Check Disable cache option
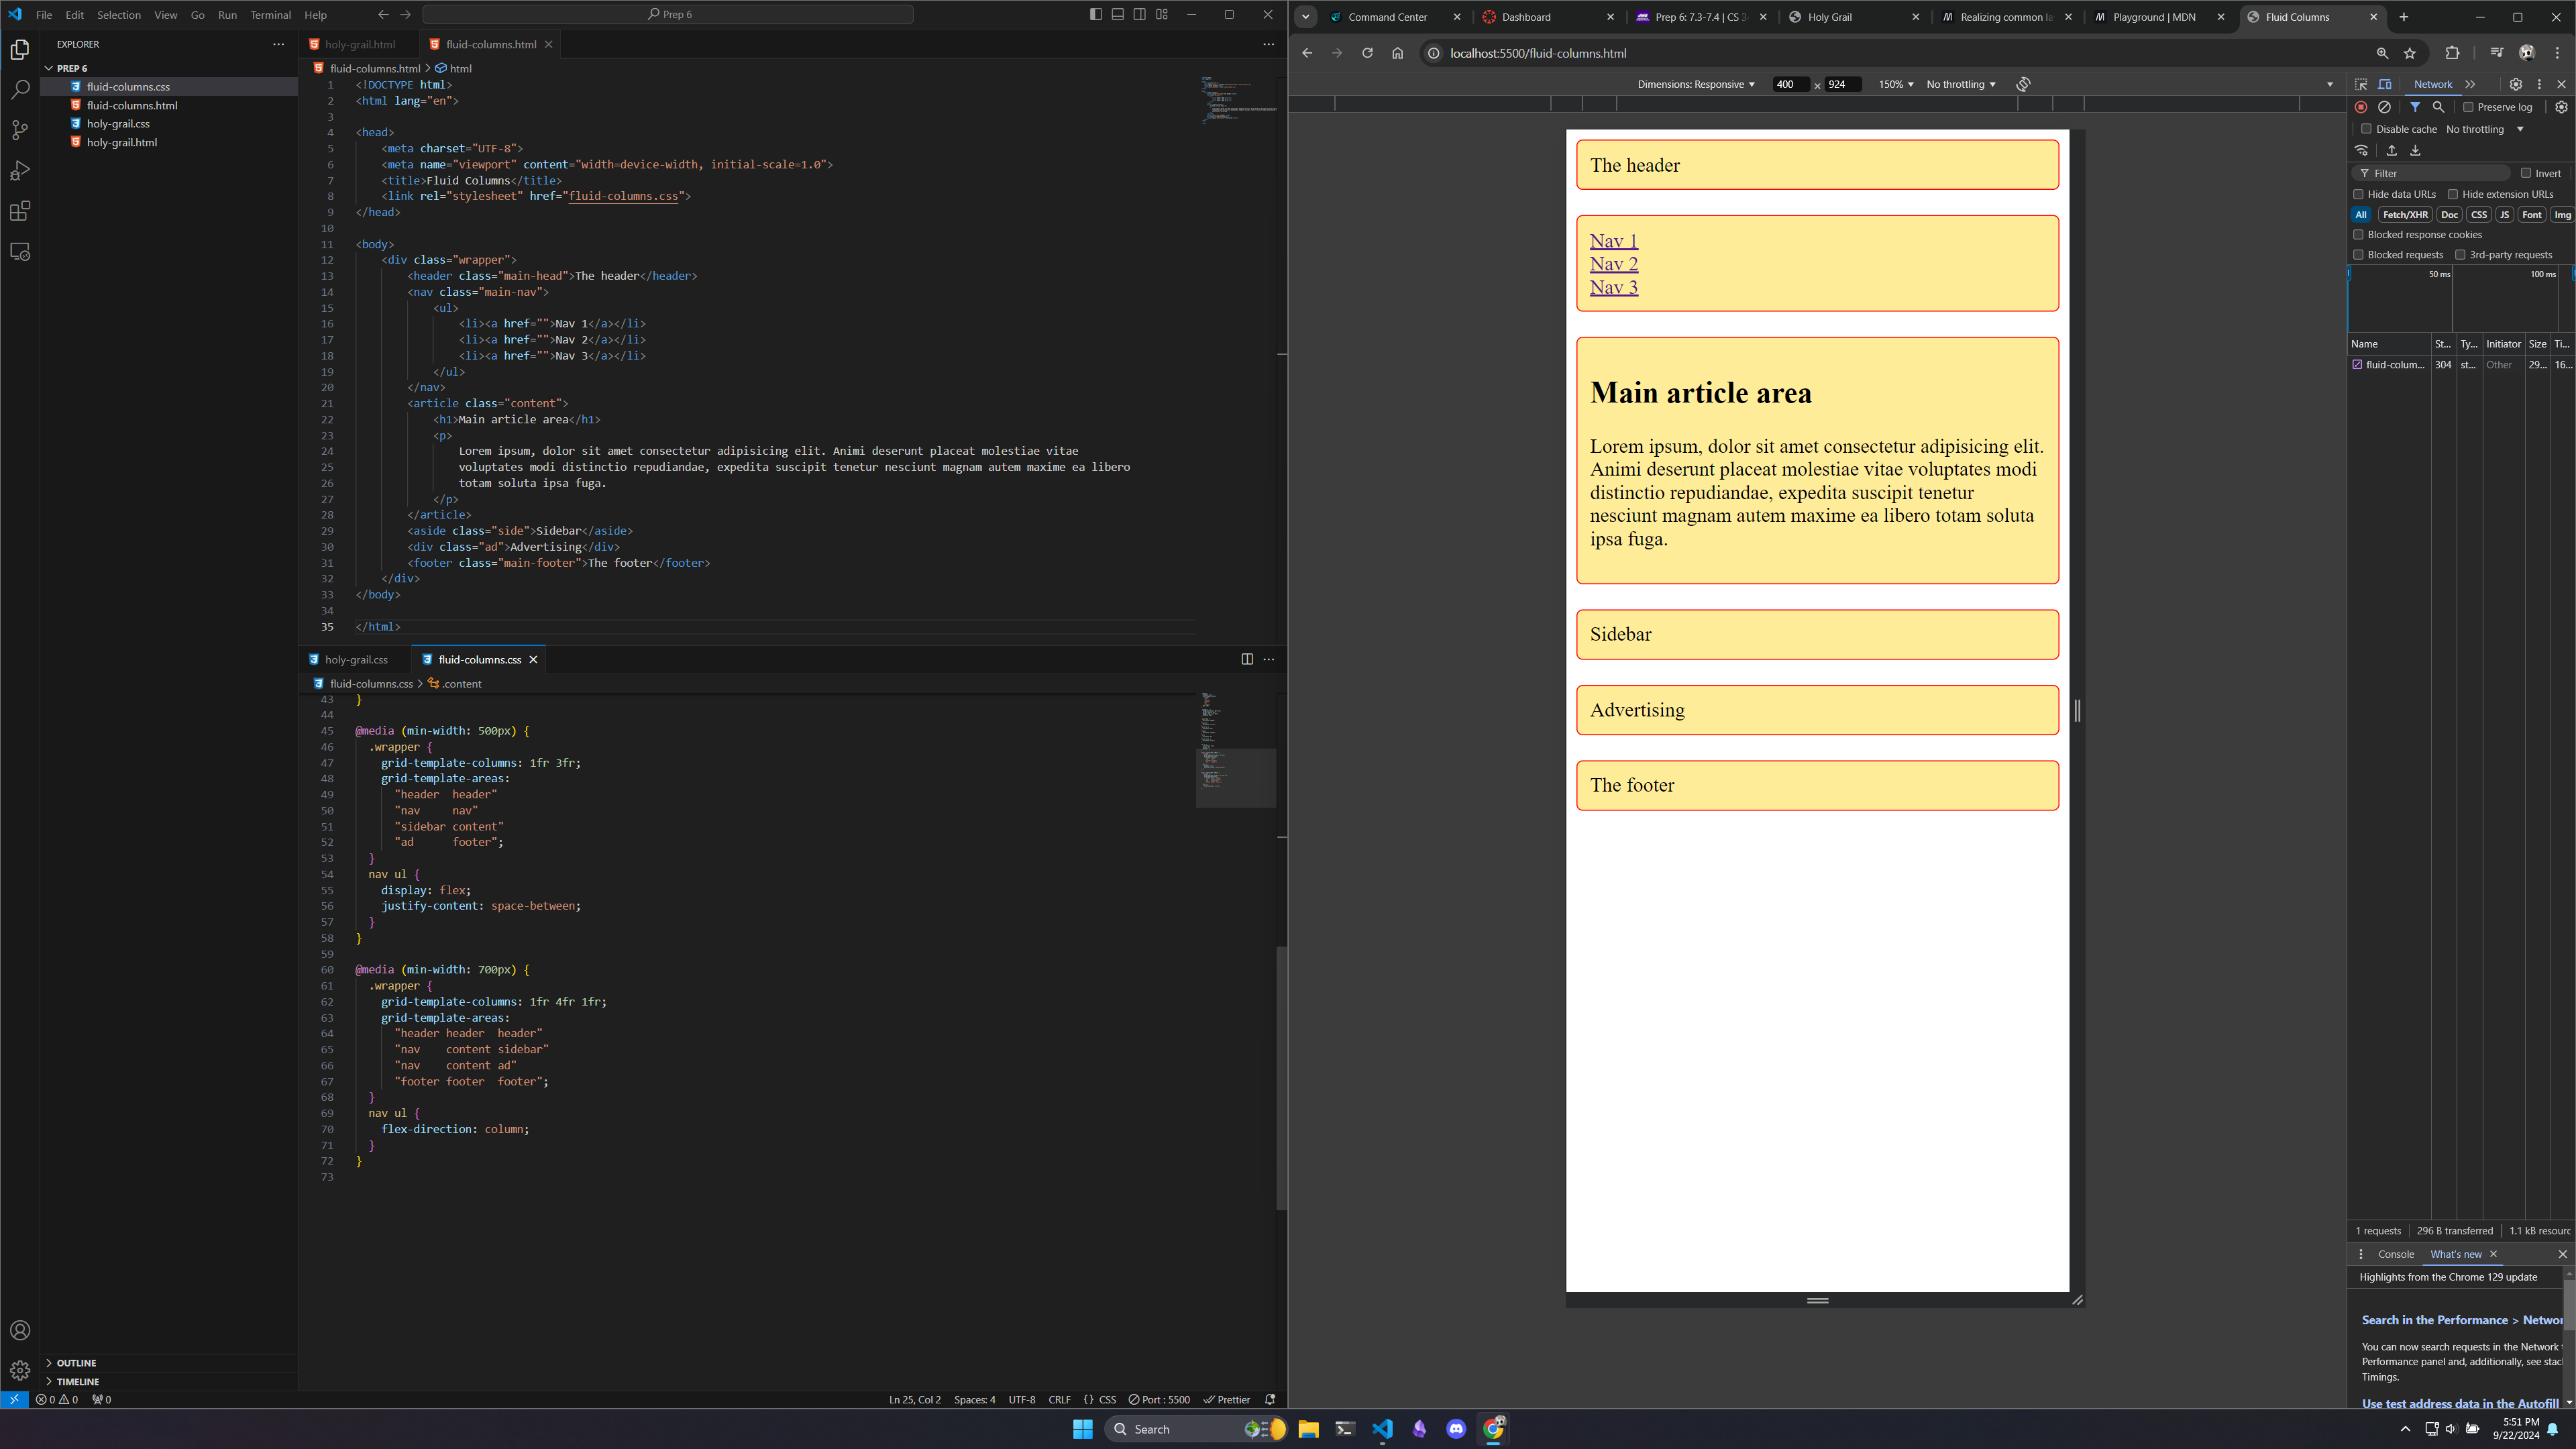This screenshot has height=1449, width=2576. click(x=2366, y=129)
